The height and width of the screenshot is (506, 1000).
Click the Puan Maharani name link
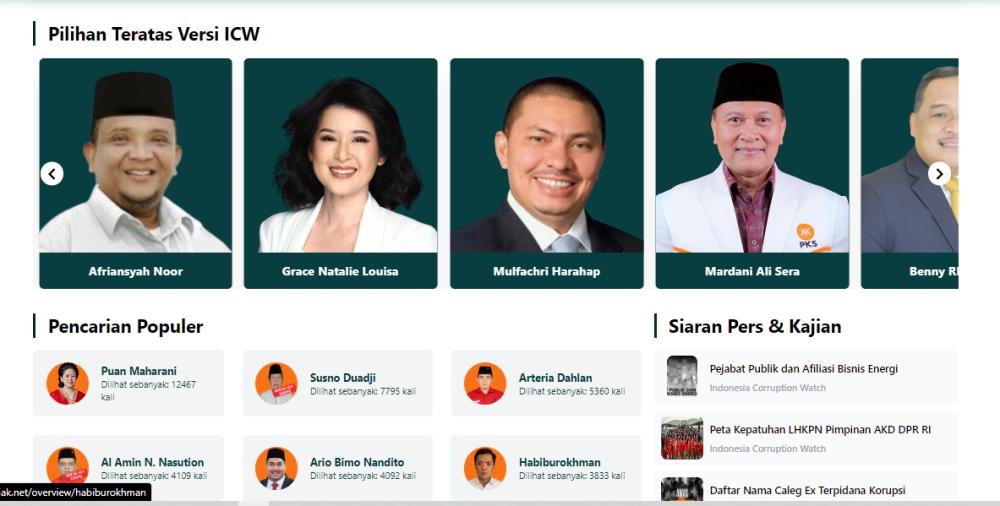pos(138,371)
